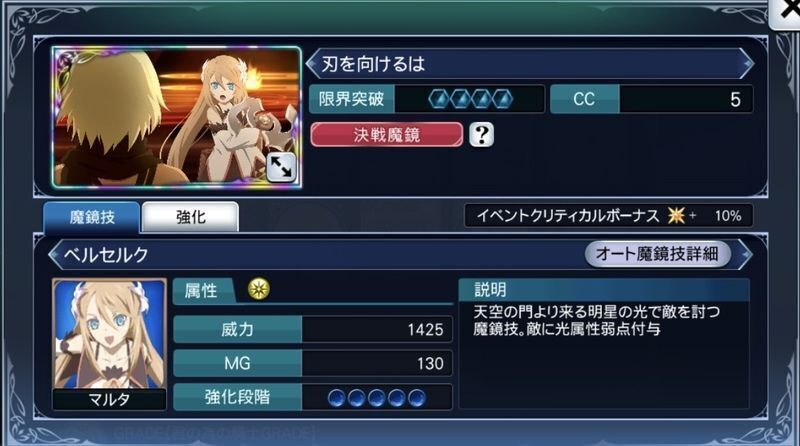Image resolution: width=800 pixels, height=446 pixels.
Task: Close the dialog with the X button
Action: point(786,12)
